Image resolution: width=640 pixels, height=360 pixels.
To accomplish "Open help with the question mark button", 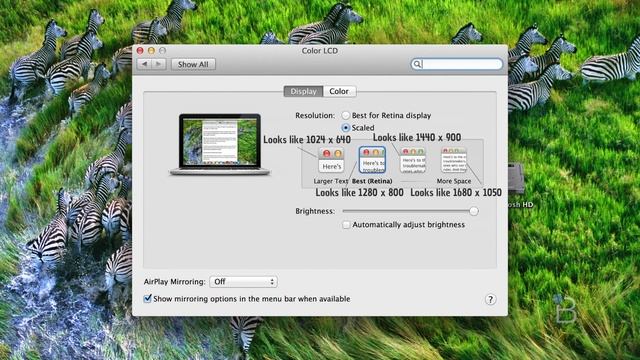I will [x=491, y=300].
